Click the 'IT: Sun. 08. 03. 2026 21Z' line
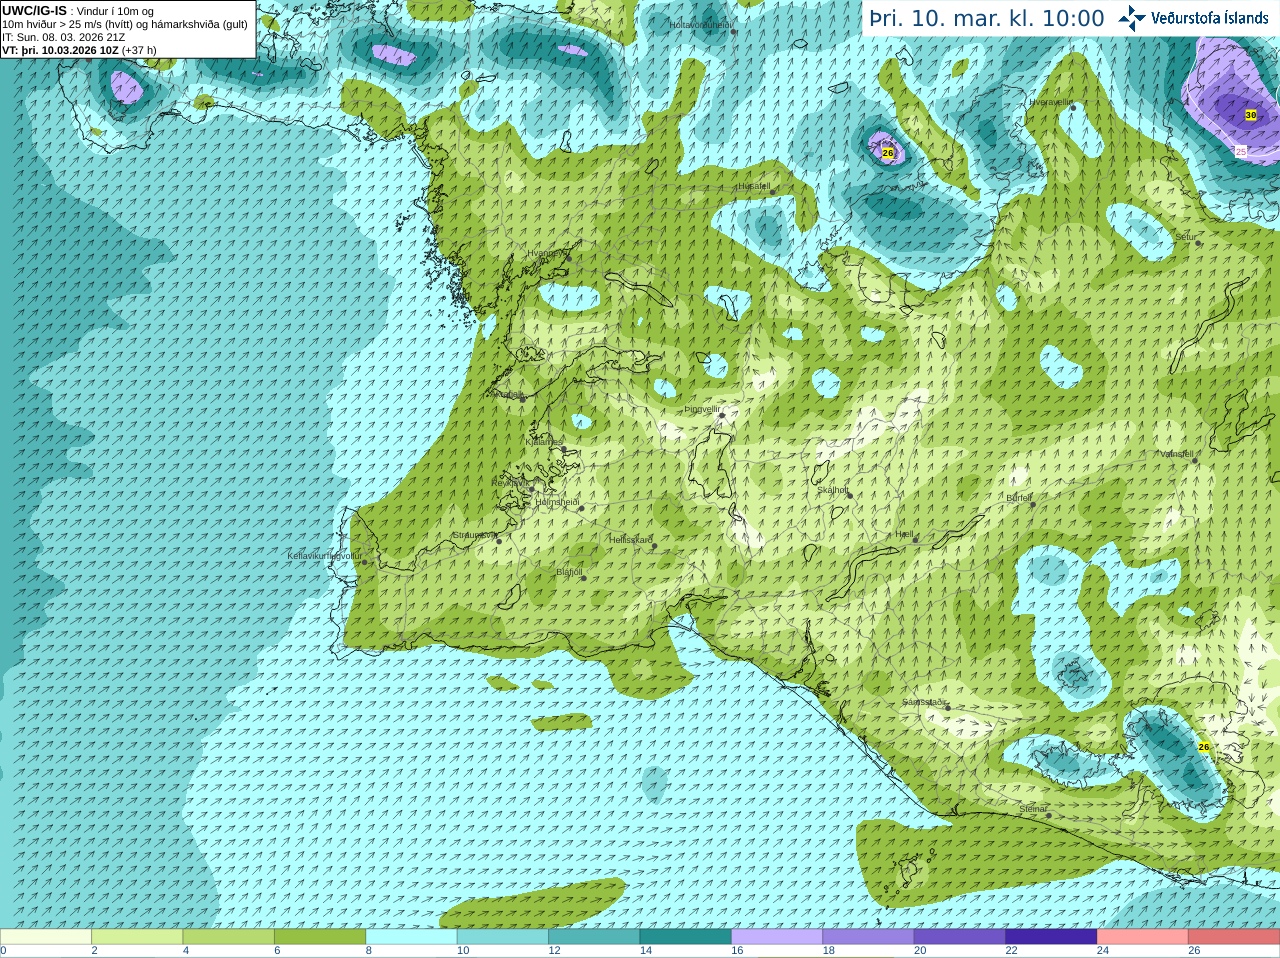The width and height of the screenshot is (1280, 958). [64, 37]
